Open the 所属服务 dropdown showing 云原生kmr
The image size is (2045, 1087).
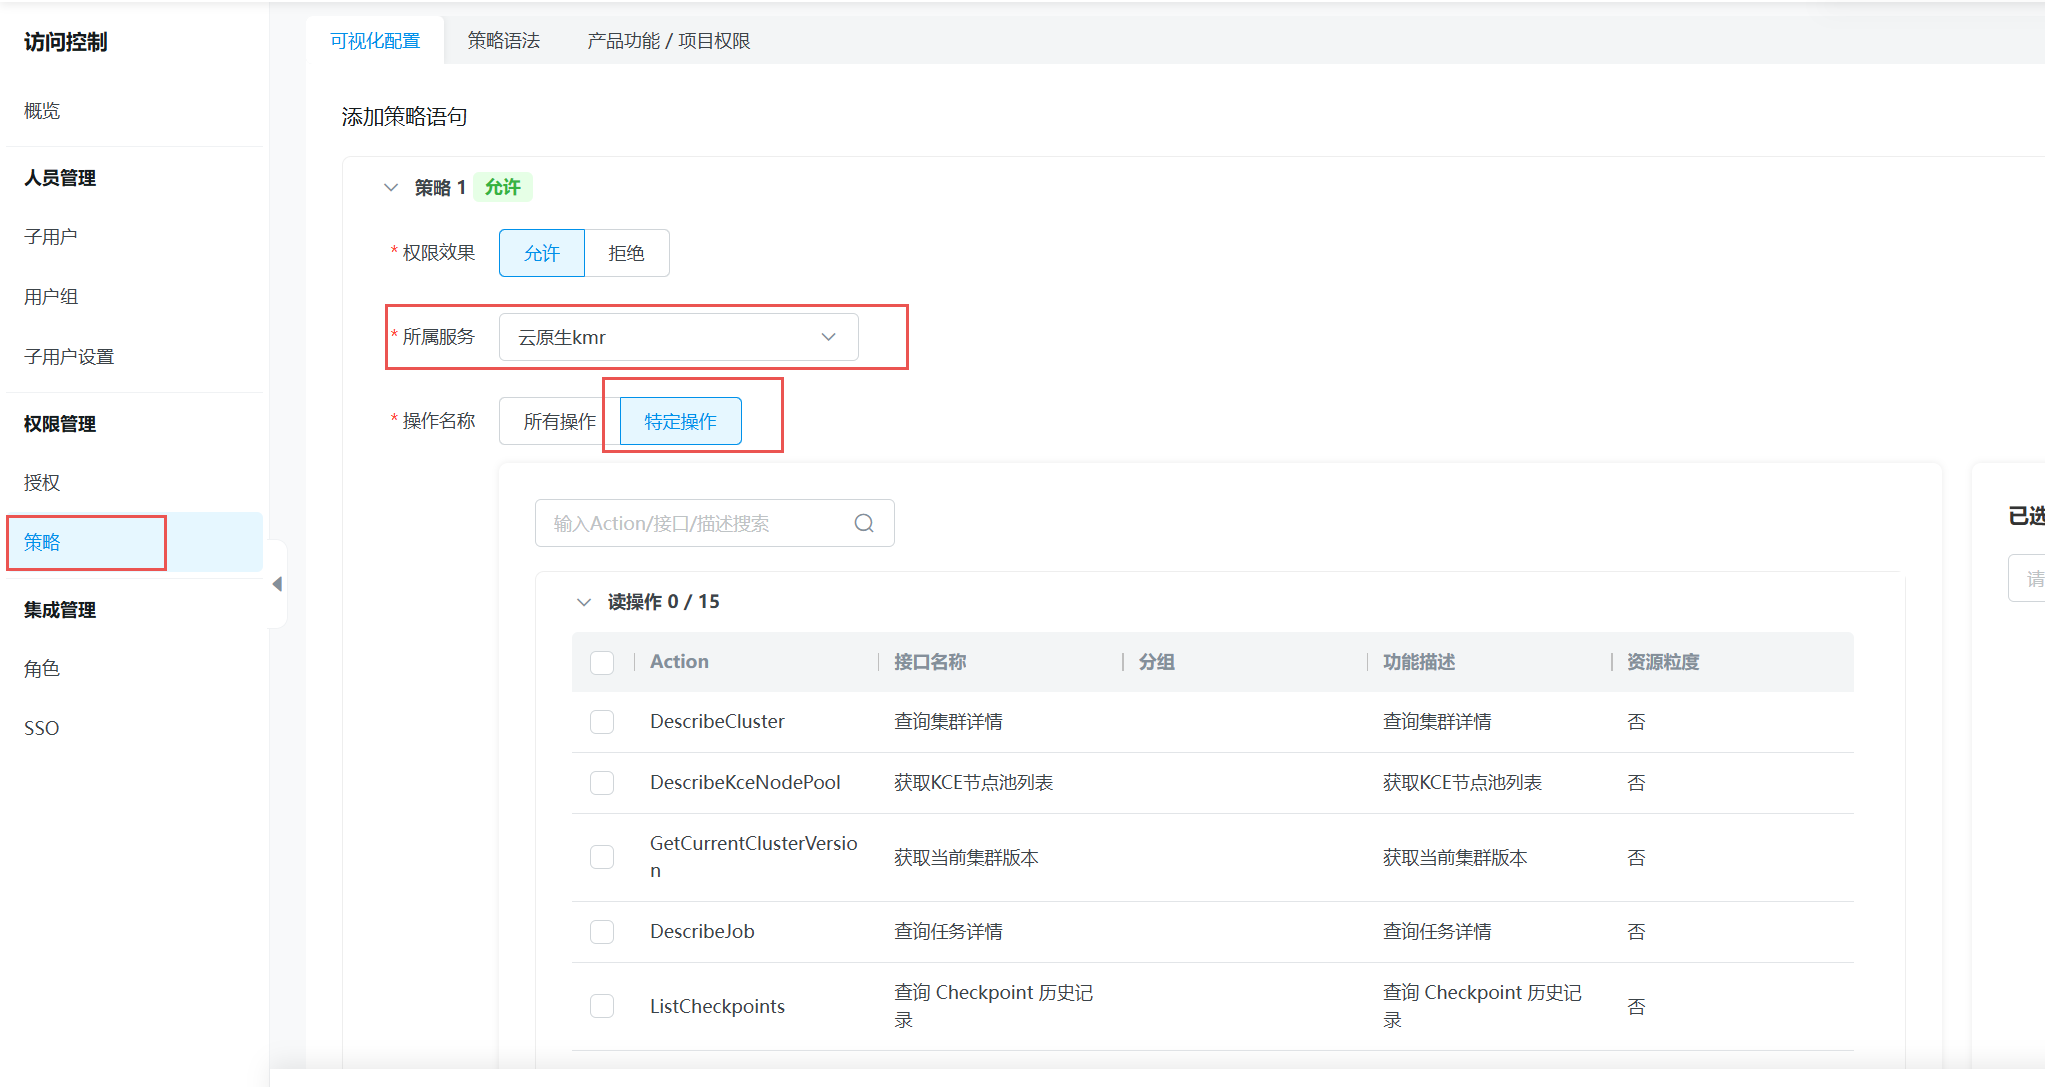click(678, 337)
